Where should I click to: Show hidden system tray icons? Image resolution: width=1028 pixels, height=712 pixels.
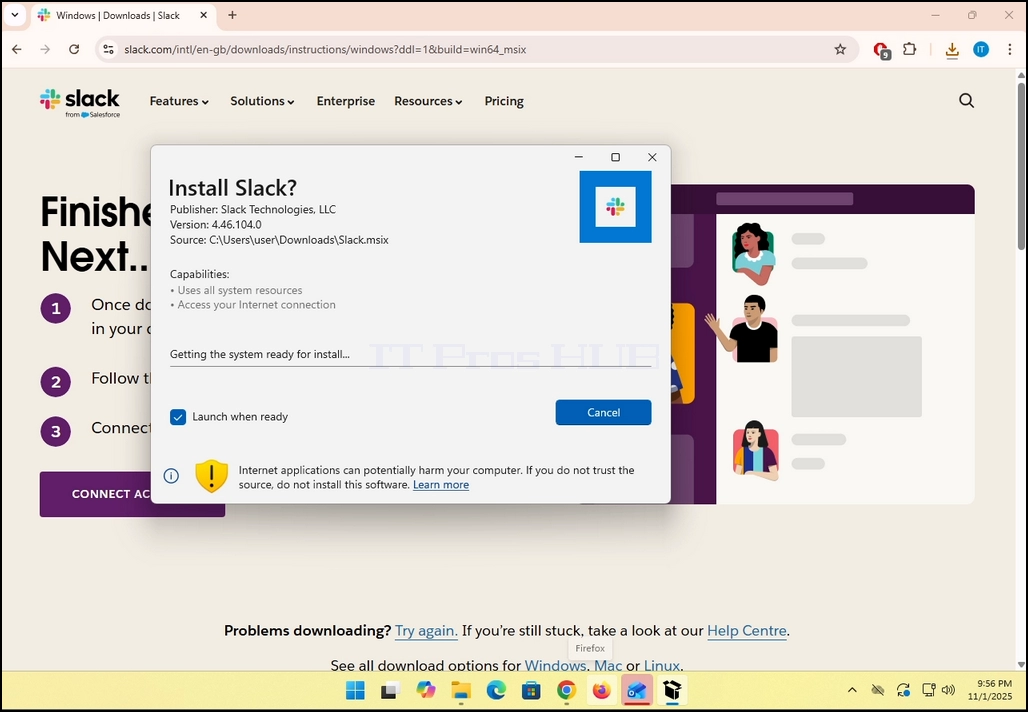pyautogui.click(x=852, y=690)
